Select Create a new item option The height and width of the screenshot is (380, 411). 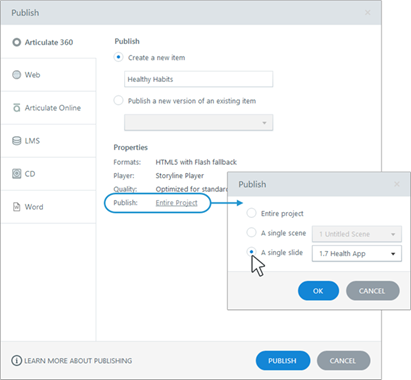(118, 57)
